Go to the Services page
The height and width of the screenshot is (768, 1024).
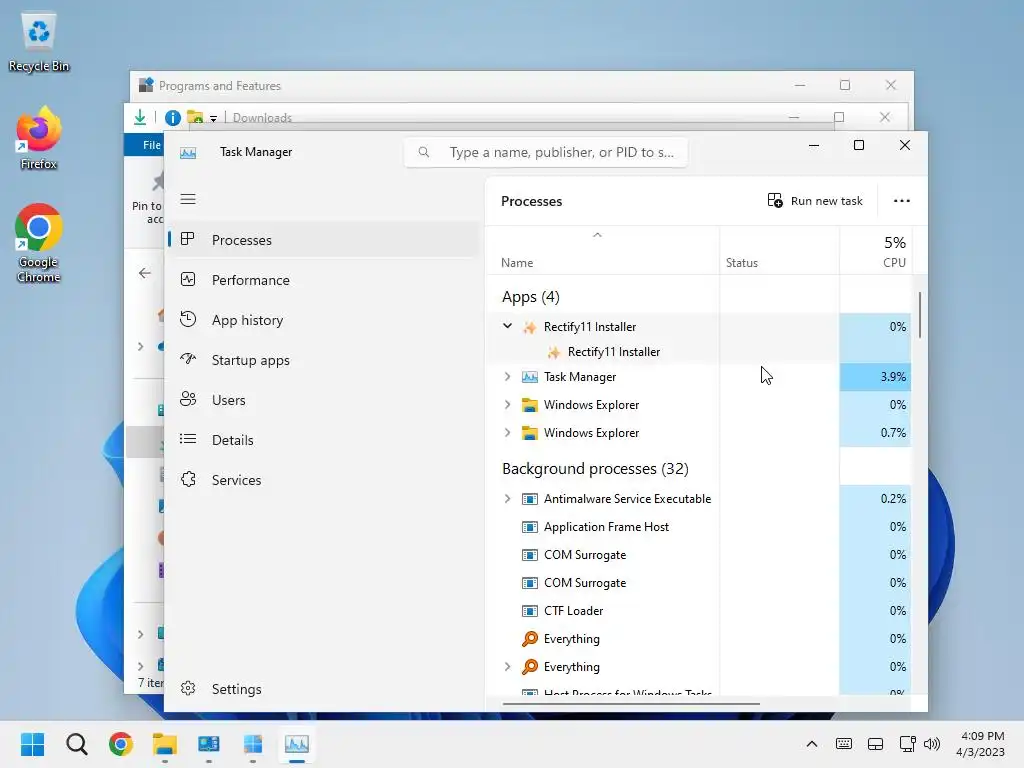tap(324, 480)
